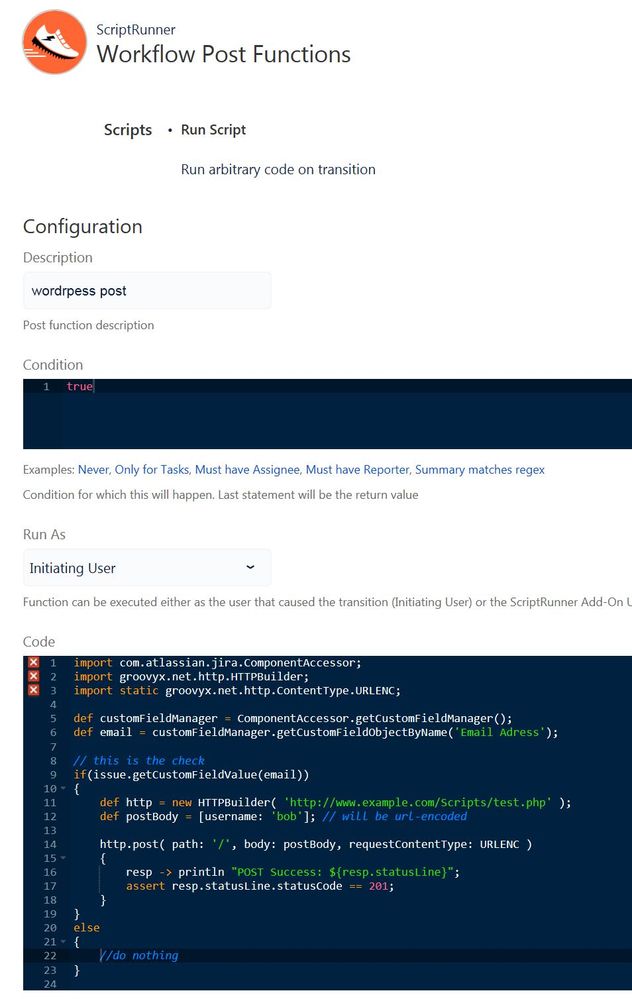Place cursor on the import ComponentAccessor line
The height and width of the screenshot is (999, 632).
click(217, 663)
